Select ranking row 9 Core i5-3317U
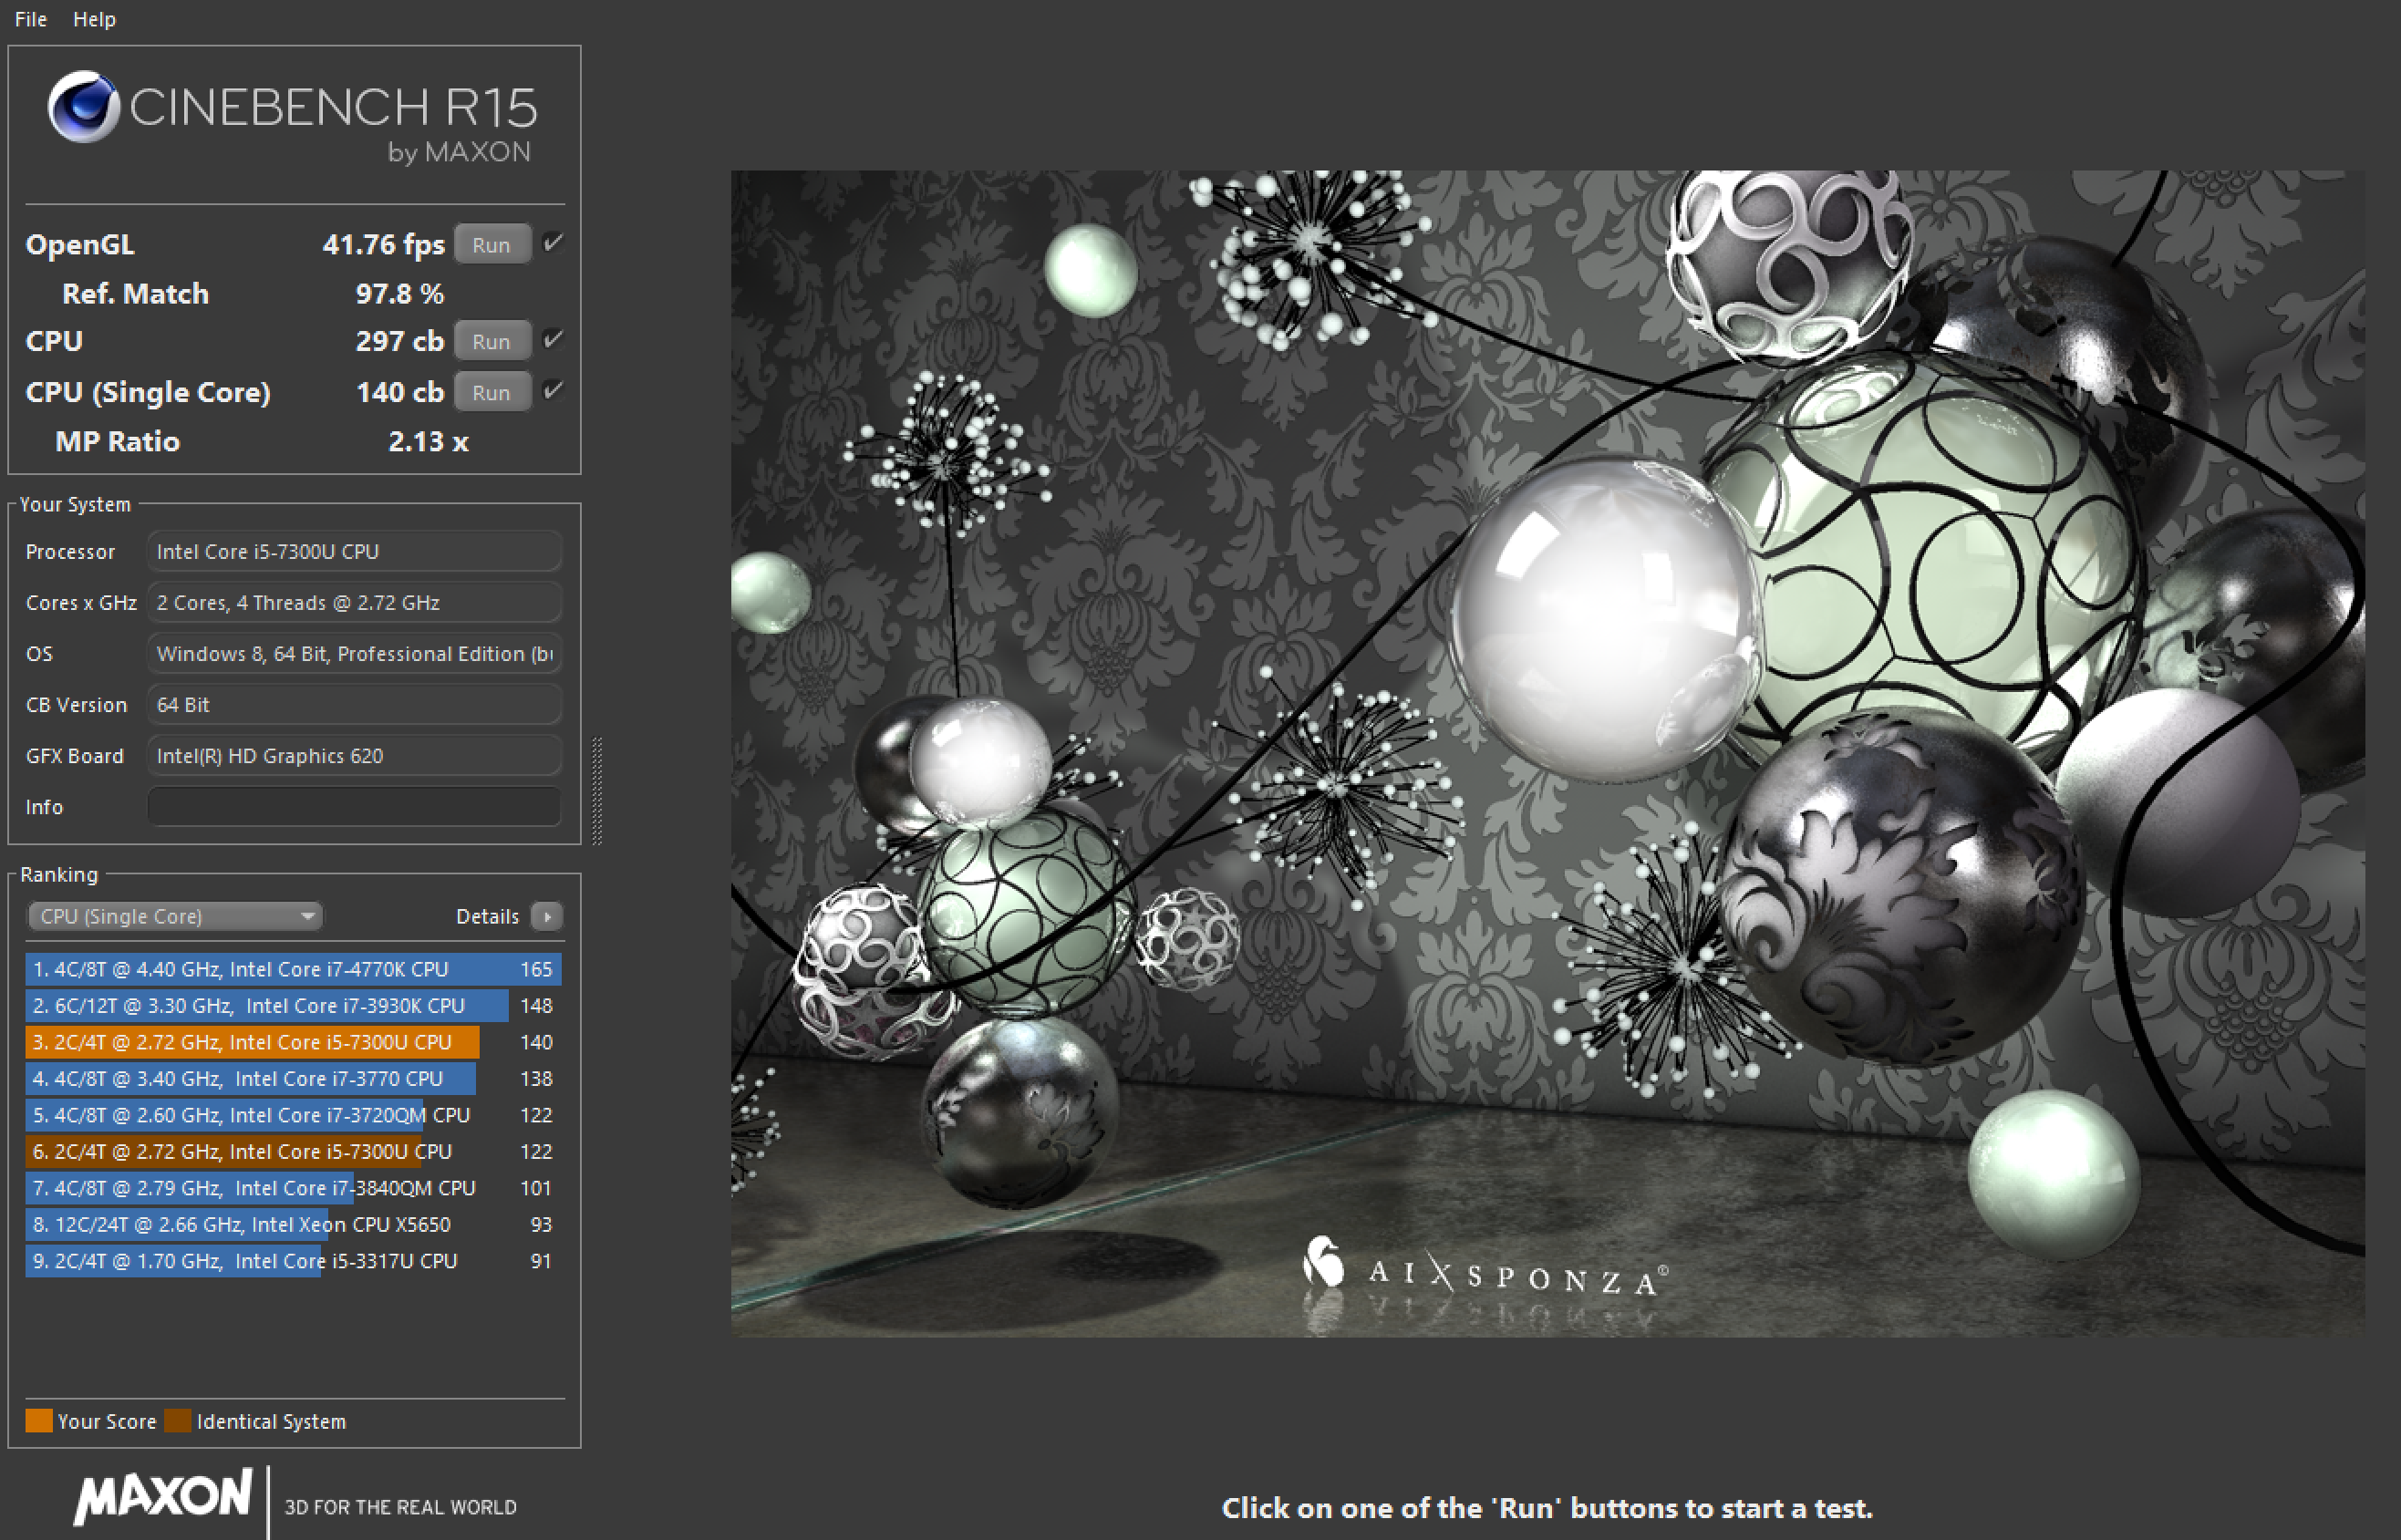This screenshot has width=2401, height=1540. 293,1261
